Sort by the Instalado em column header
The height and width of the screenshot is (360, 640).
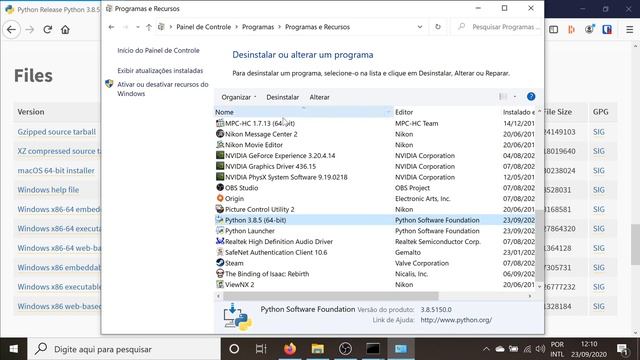[518, 112]
